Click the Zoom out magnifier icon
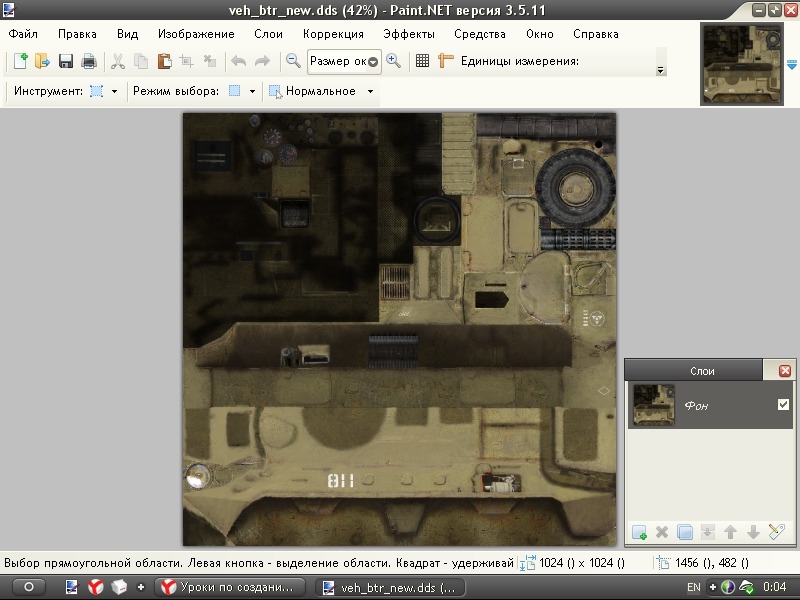The image size is (800, 600). tap(293, 61)
